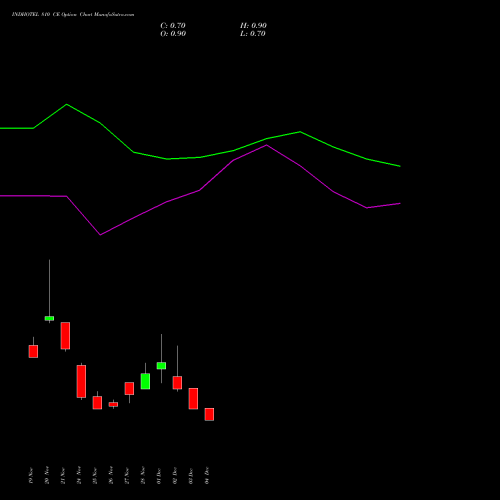Image resolution: width=500 pixels, height=500 pixels.
Task: Click the '26 Nov' date label
Action: 111,476
